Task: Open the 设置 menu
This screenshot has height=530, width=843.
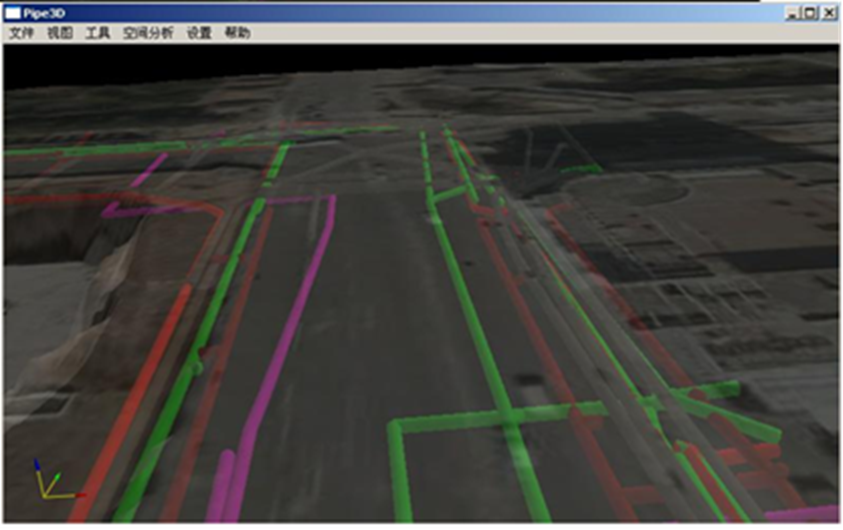Action: coord(199,33)
